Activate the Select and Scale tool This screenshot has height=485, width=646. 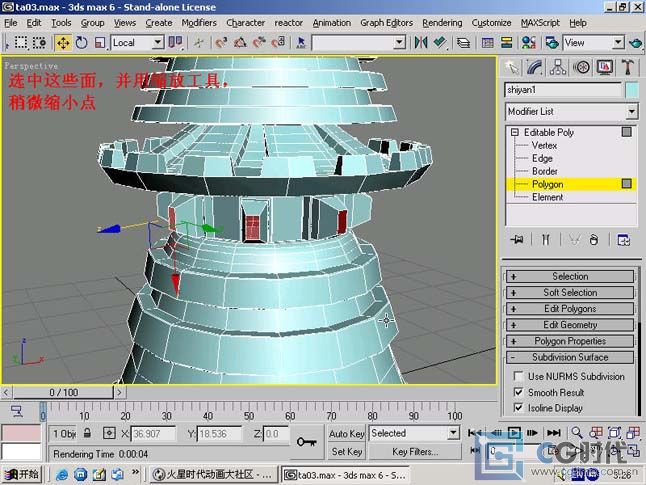click(x=100, y=42)
